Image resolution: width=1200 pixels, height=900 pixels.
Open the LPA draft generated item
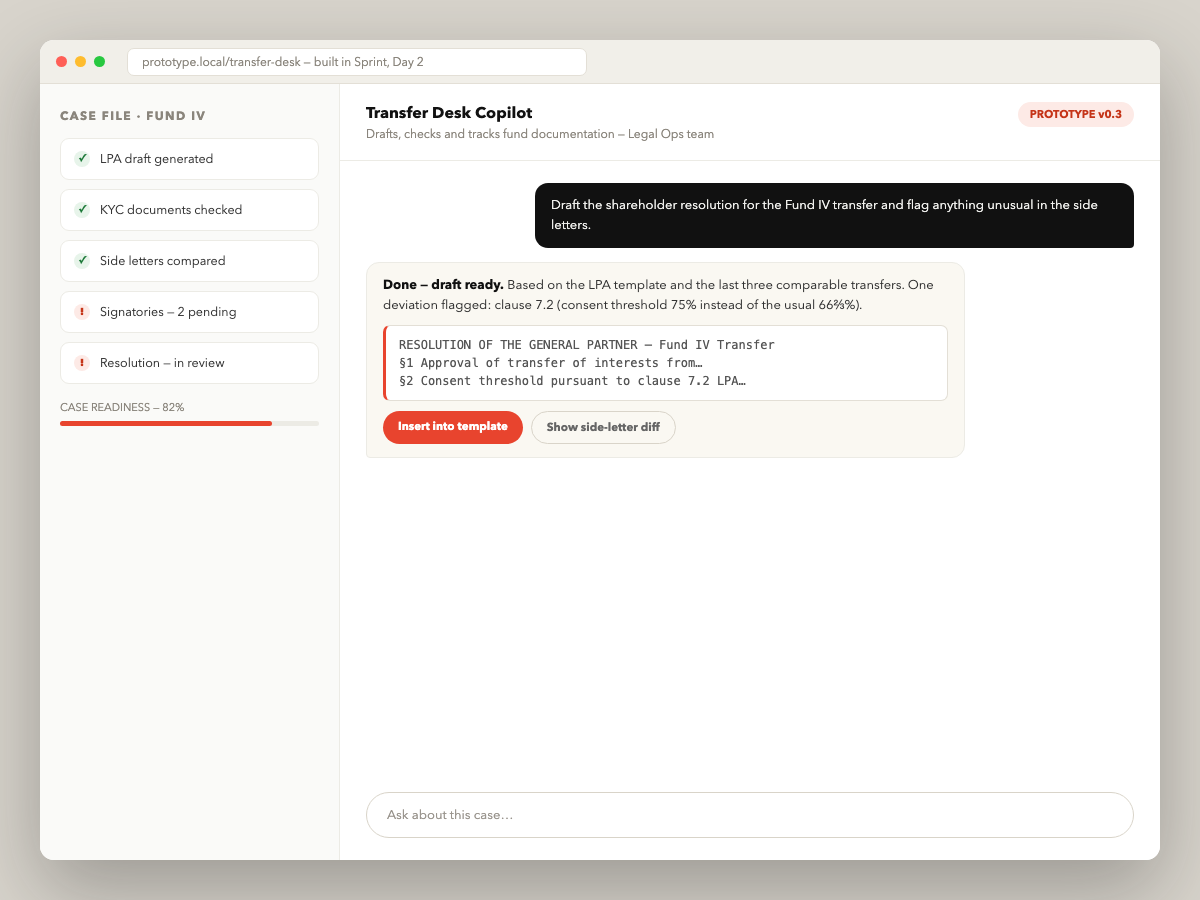point(189,159)
